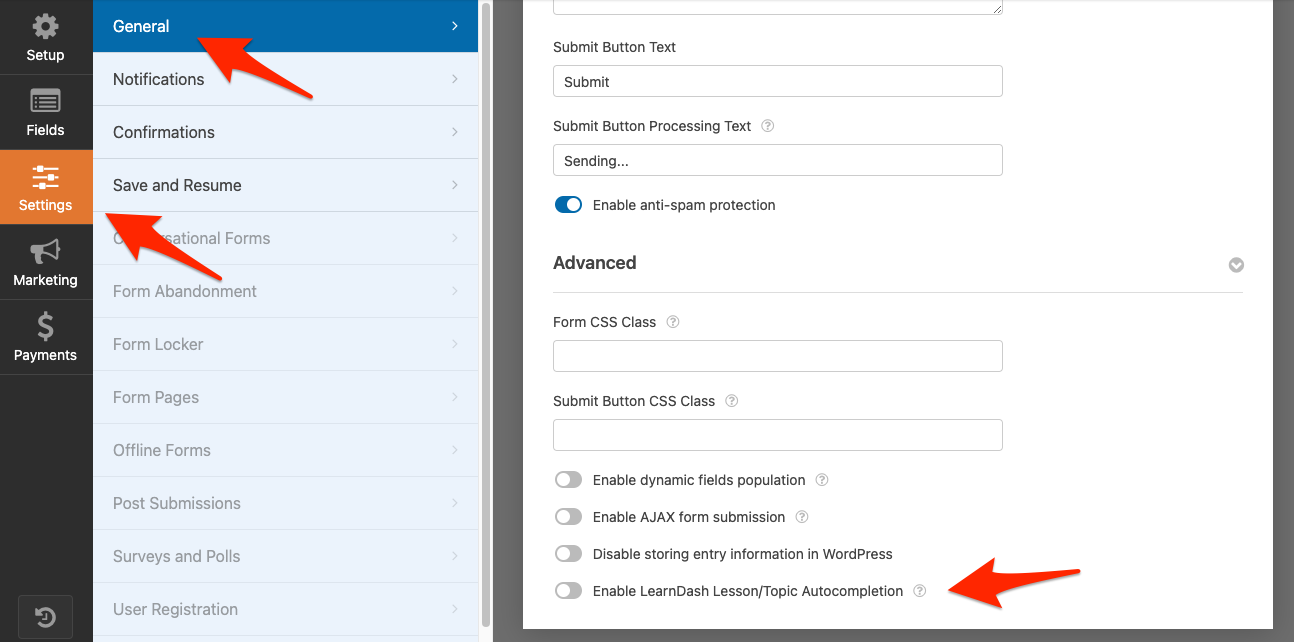The image size is (1294, 642).
Task: Open the Payments dollar sign icon
Action: [45, 337]
